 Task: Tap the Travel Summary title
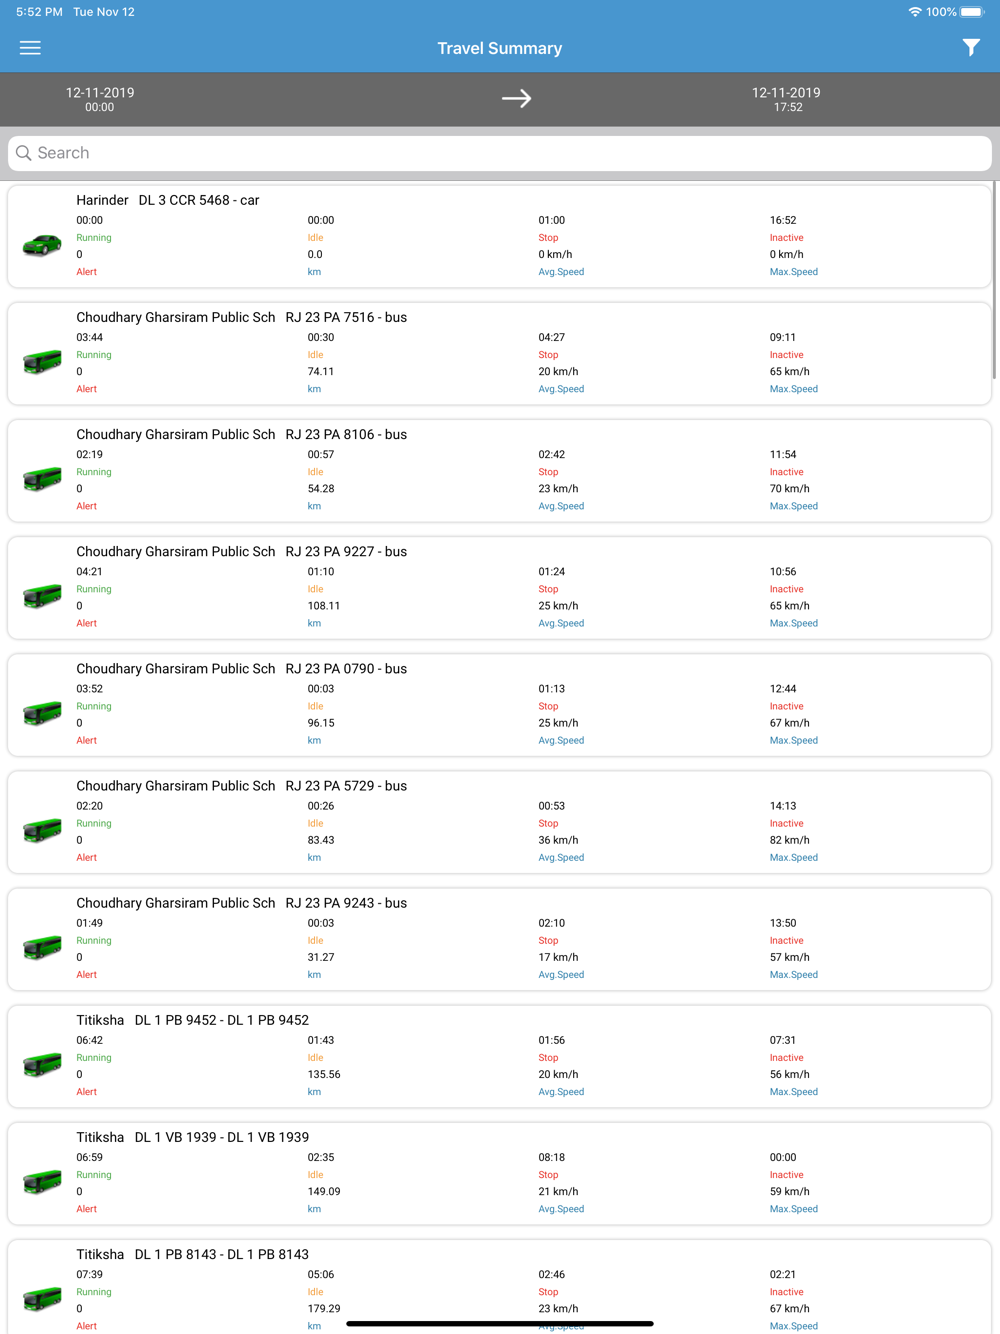(499, 48)
